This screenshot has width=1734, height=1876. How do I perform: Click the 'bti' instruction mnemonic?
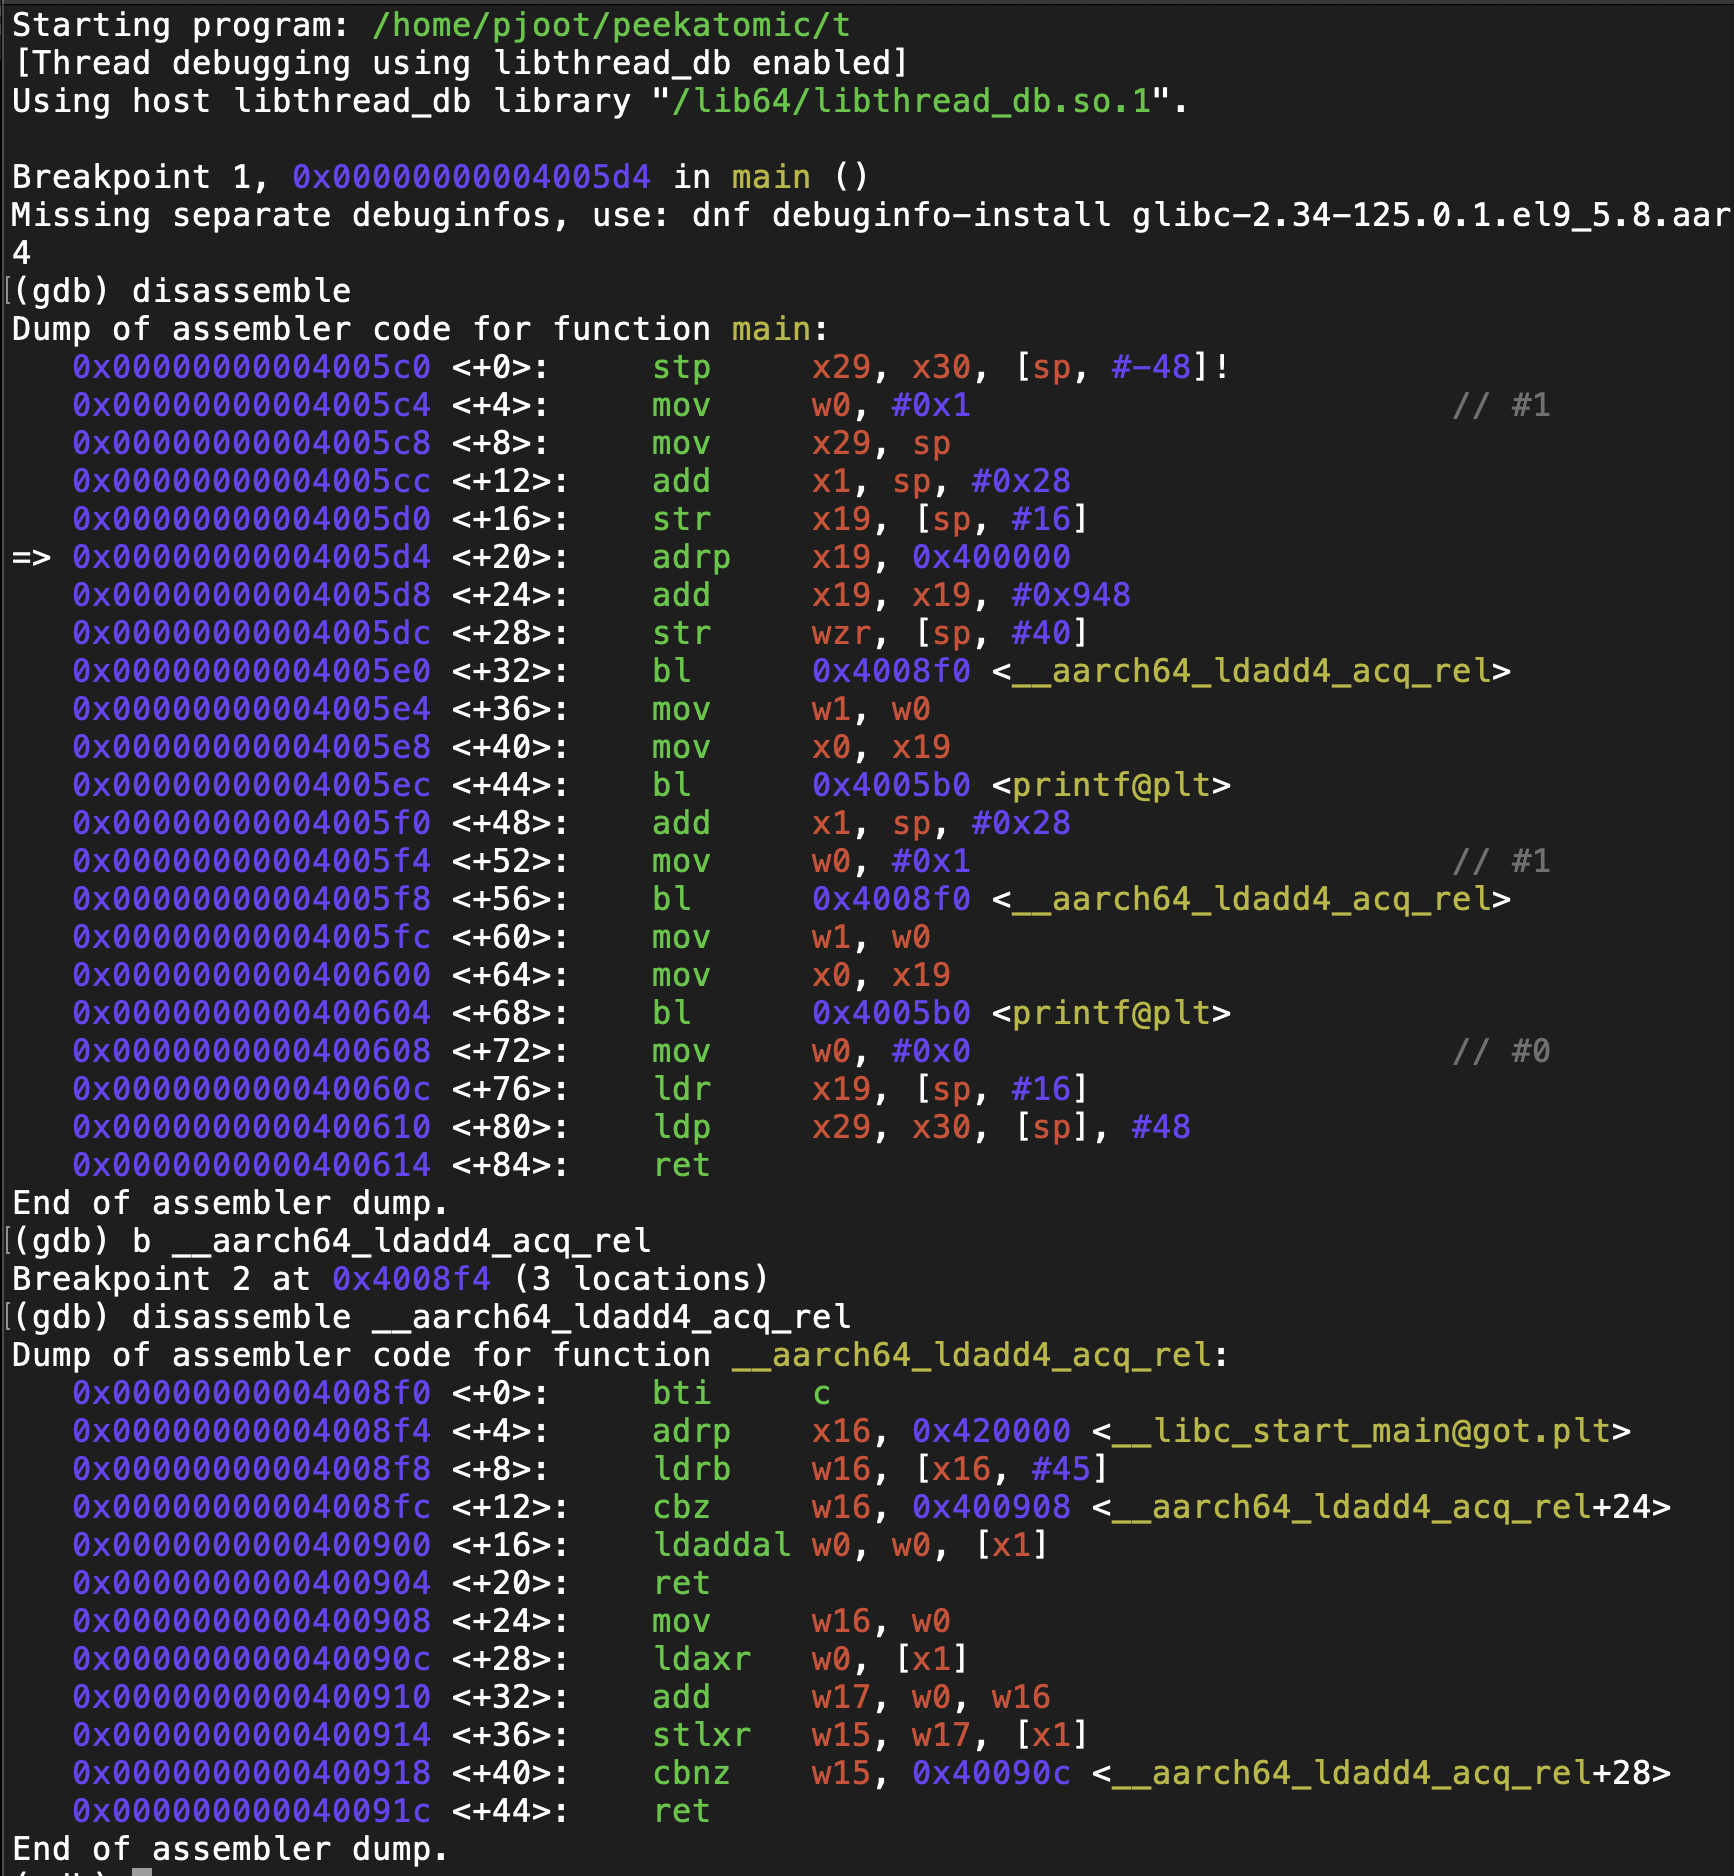(x=681, y=1393)
